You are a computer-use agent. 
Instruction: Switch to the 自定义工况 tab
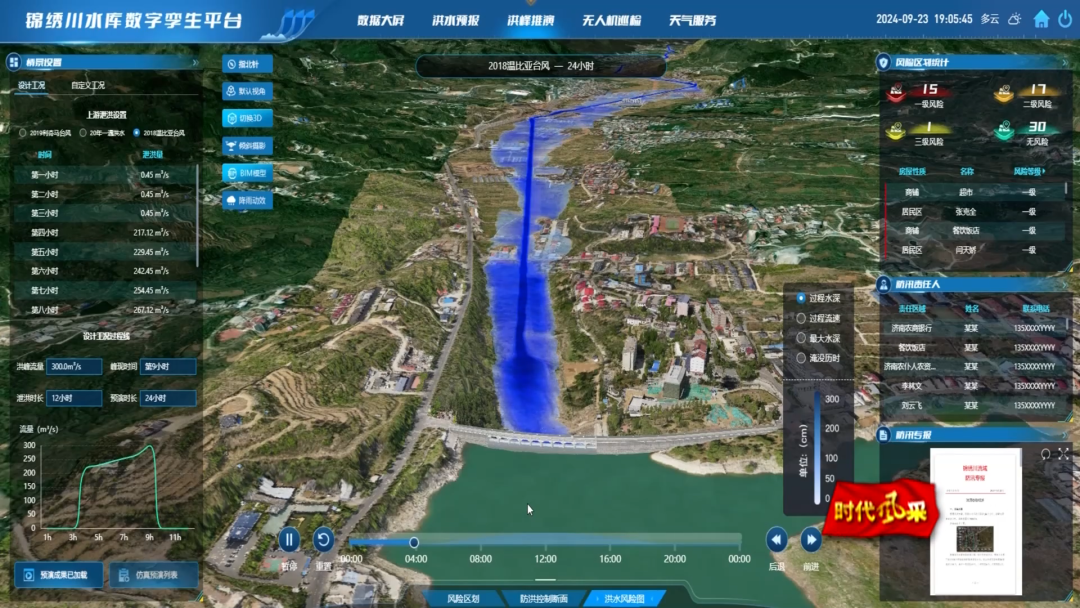[x=87, y=86]
